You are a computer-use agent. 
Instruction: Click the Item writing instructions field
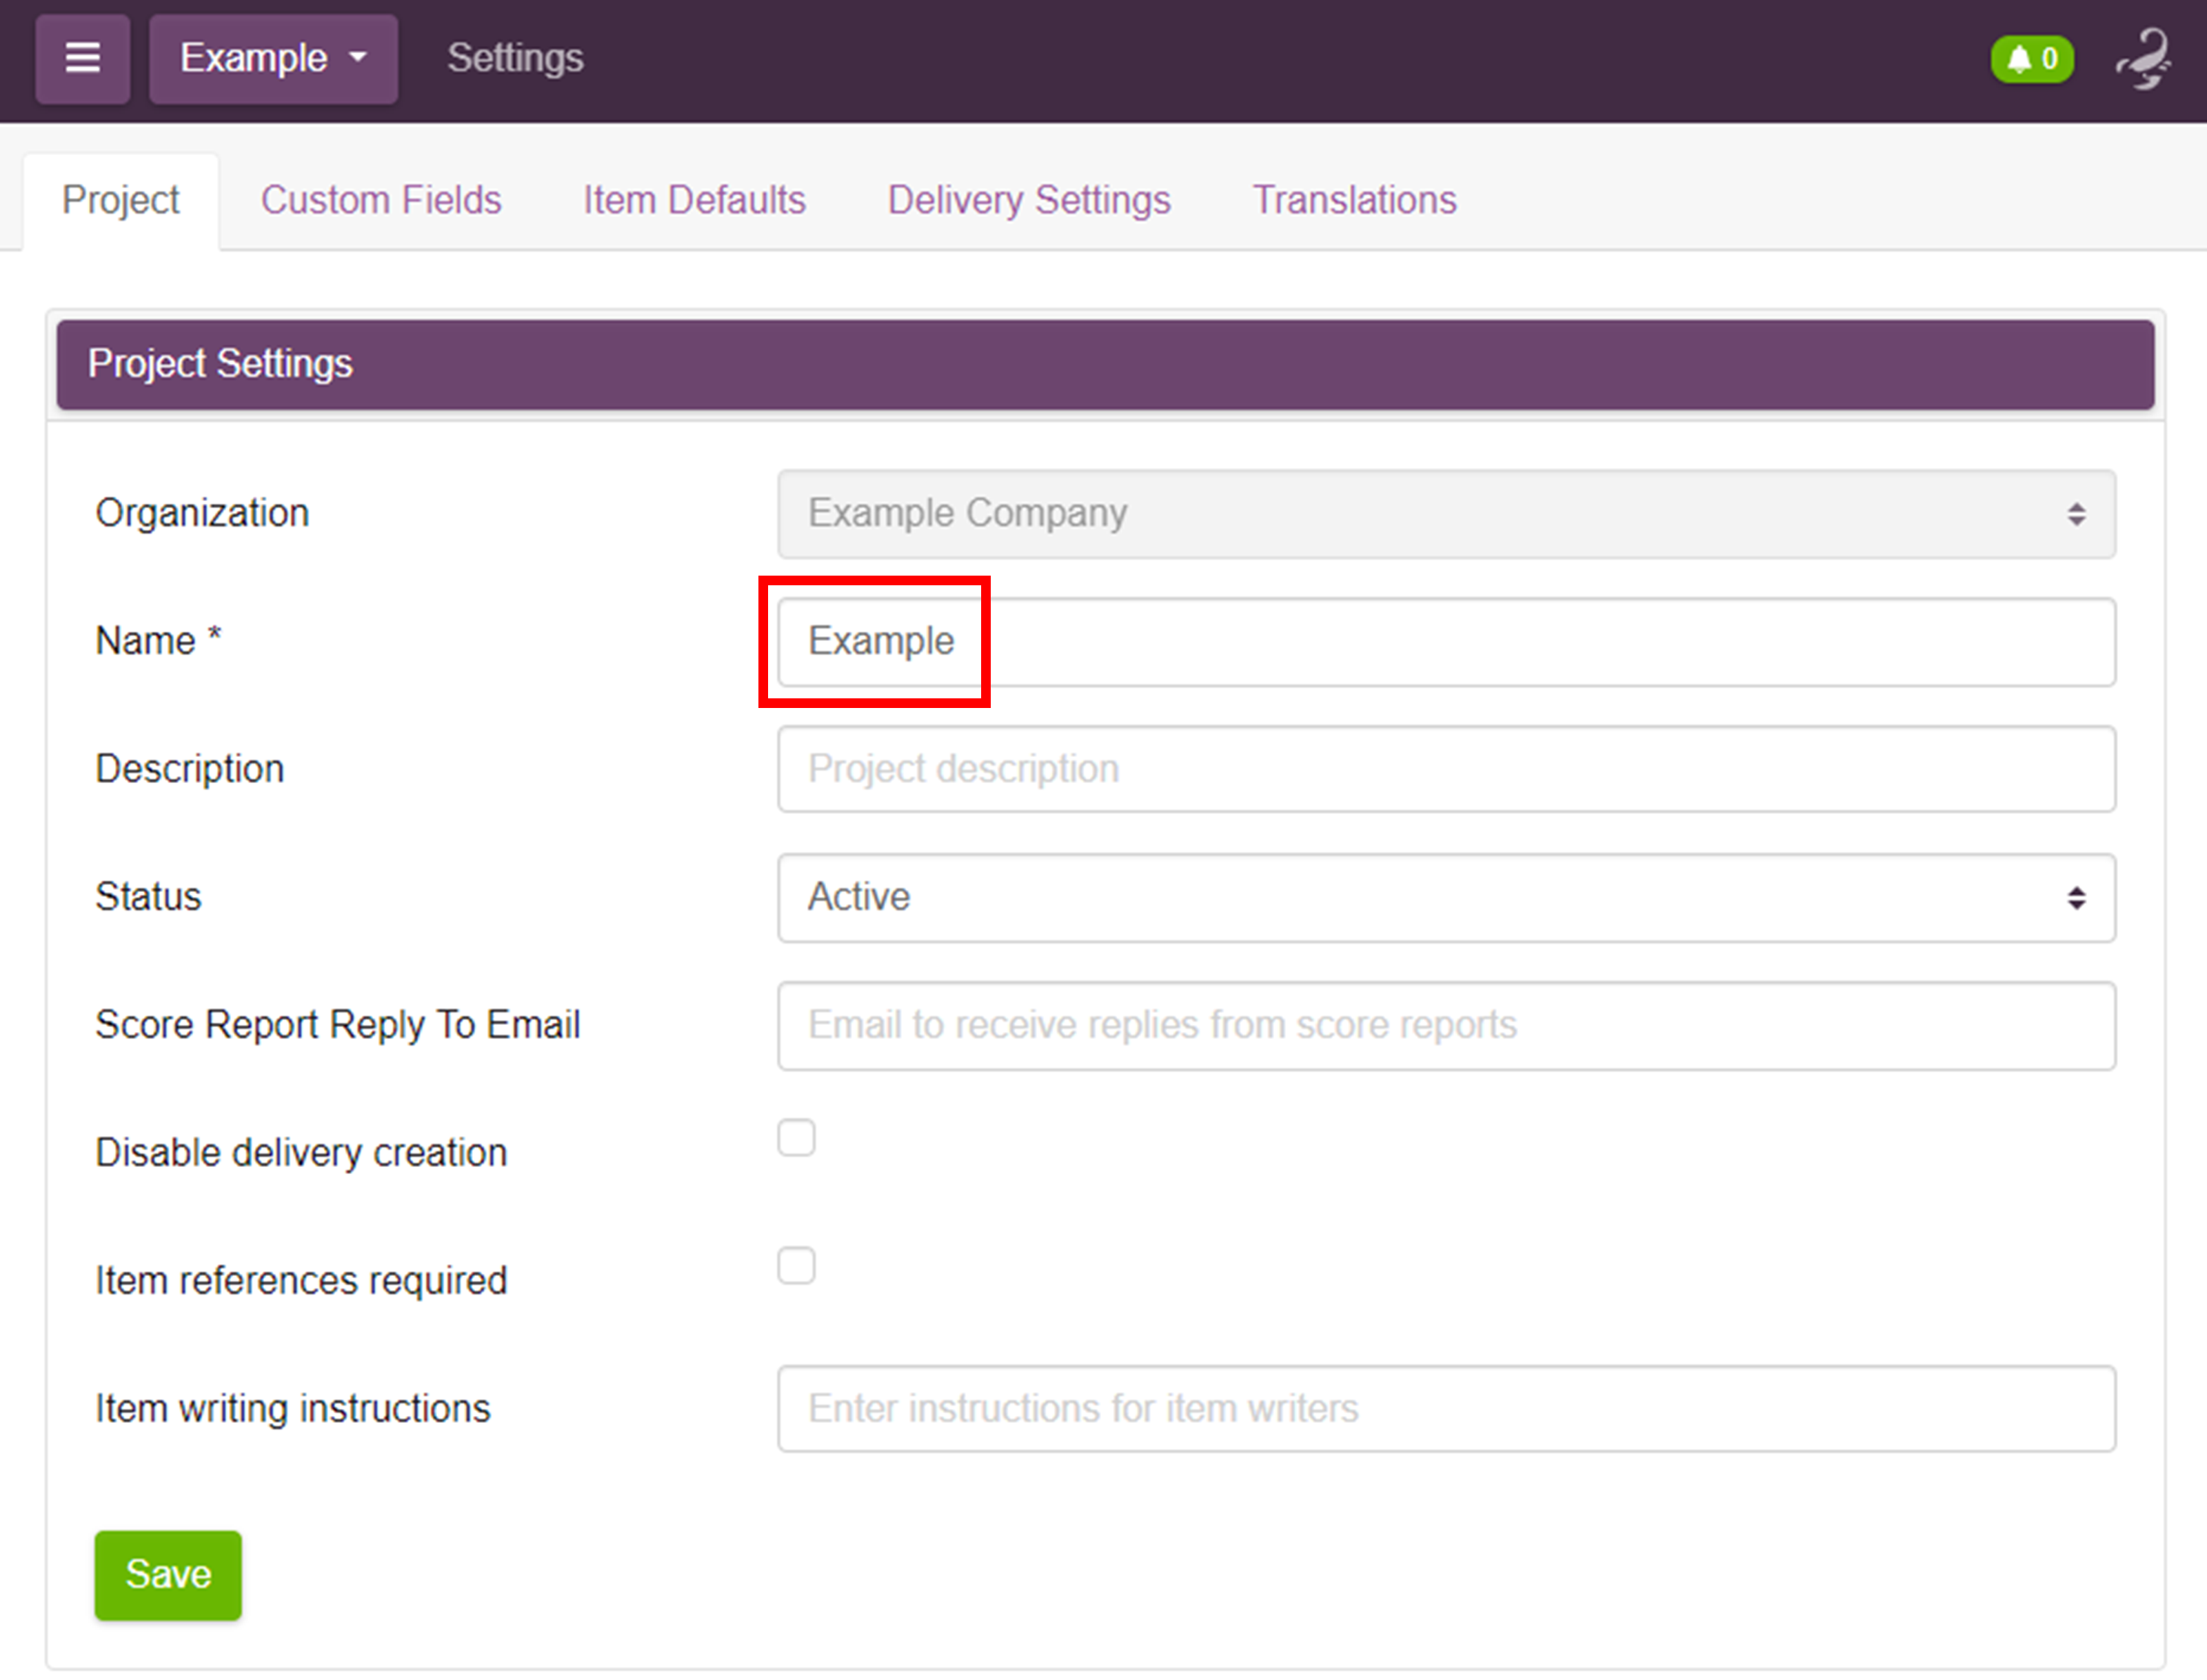coord(1446,1408)
